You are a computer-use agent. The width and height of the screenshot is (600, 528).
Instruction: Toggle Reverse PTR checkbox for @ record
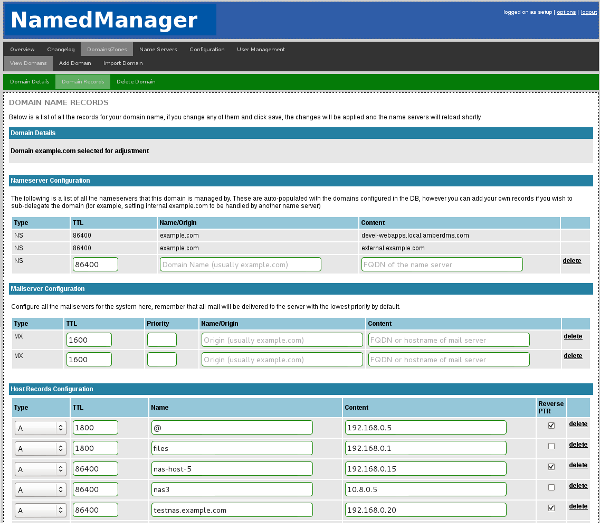(x=551, y=425)
